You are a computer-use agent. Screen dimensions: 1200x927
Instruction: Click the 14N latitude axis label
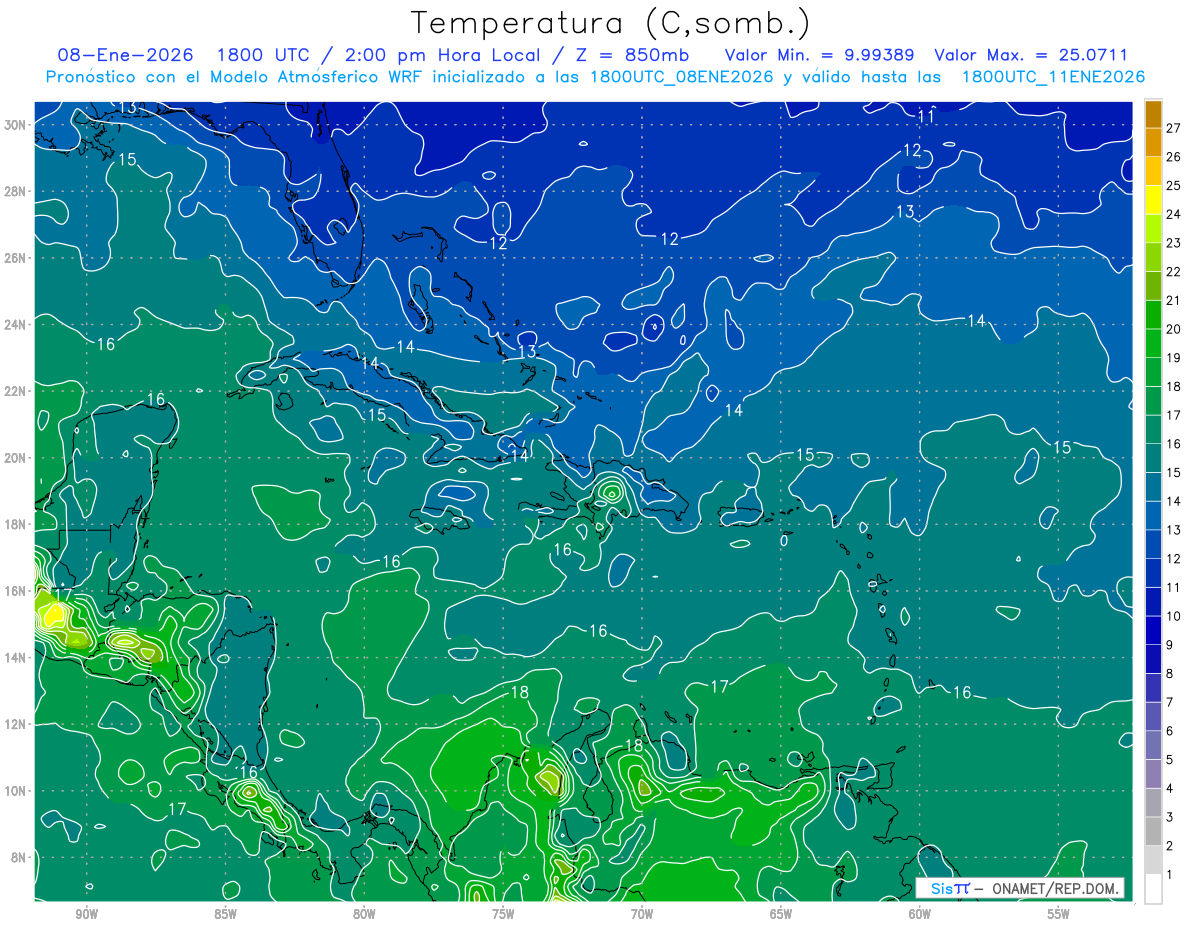click(17, 658)
